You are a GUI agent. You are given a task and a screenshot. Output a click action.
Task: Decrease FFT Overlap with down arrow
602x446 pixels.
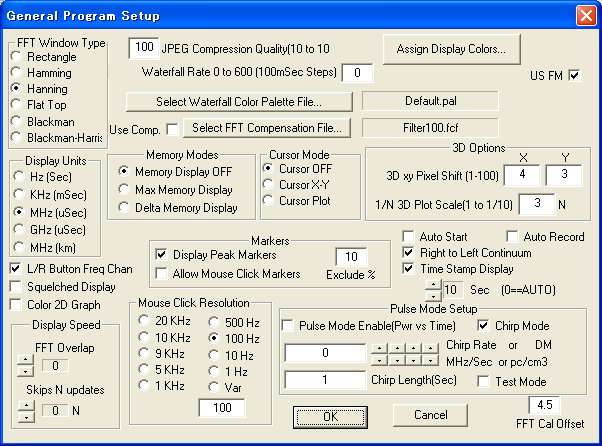pyautogui.click(x=26, y=371)
